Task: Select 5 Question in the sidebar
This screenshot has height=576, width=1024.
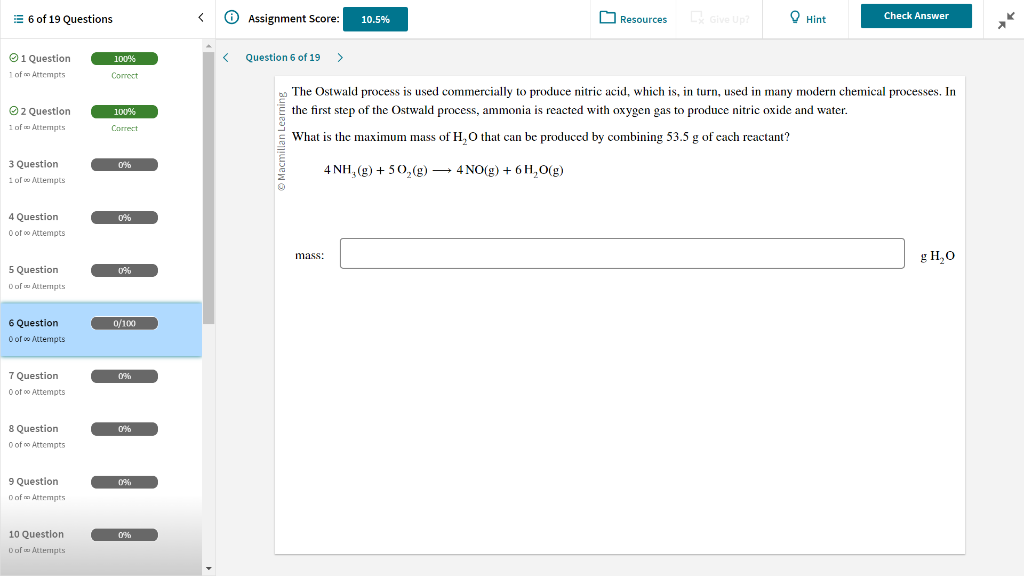Action: click(101, 277)
